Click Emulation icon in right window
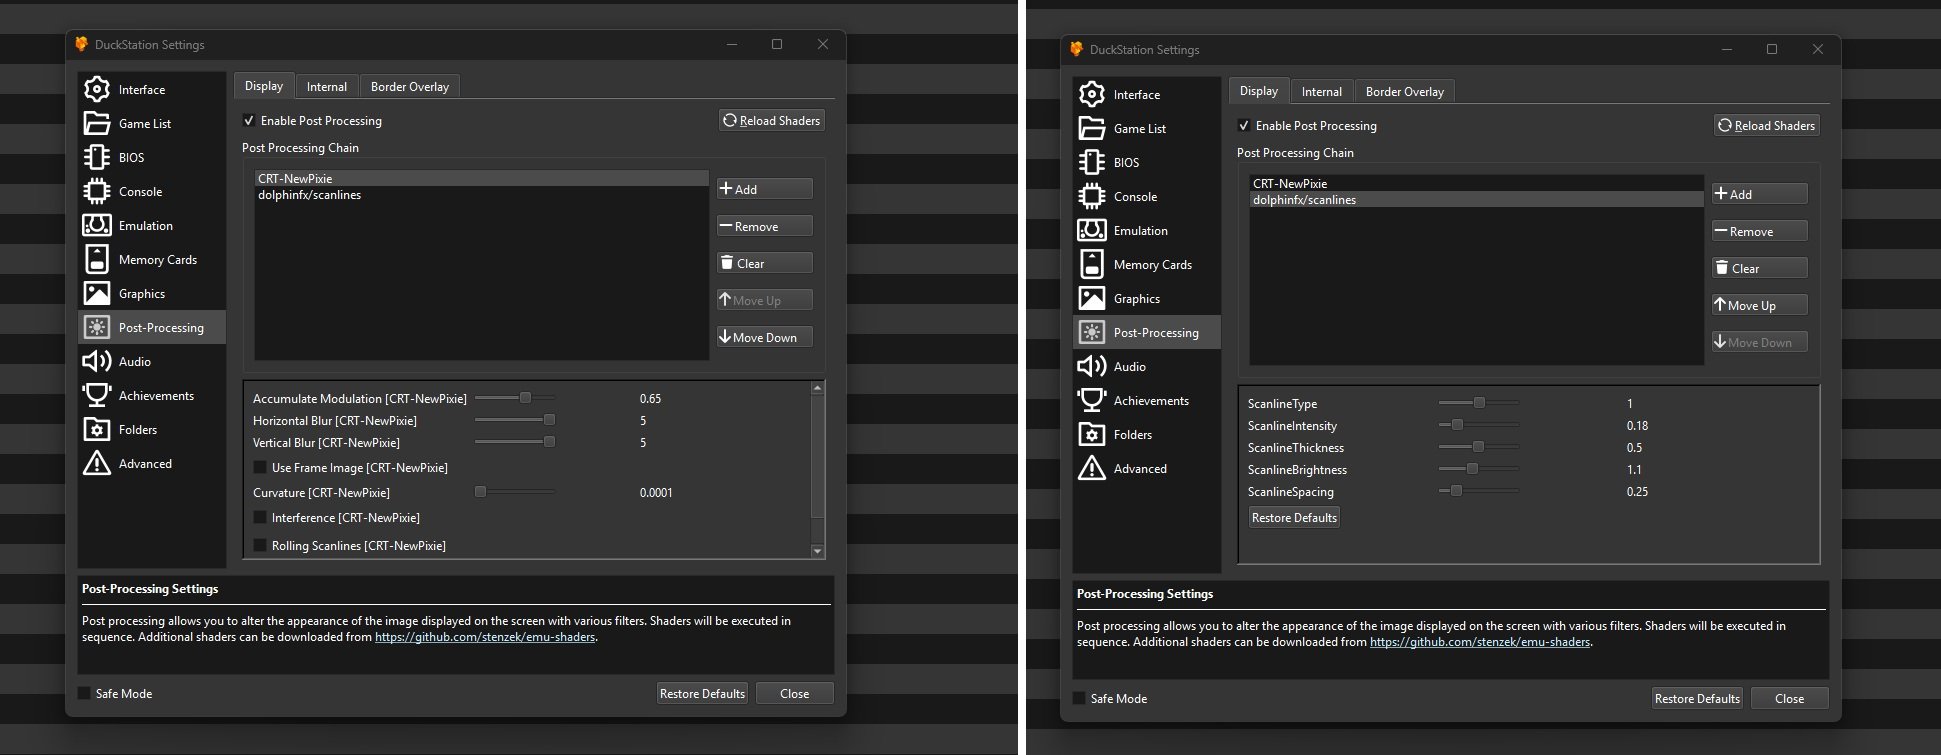Image resolution: width=1941 pixels, height=755 pixels. [1092, 230]
